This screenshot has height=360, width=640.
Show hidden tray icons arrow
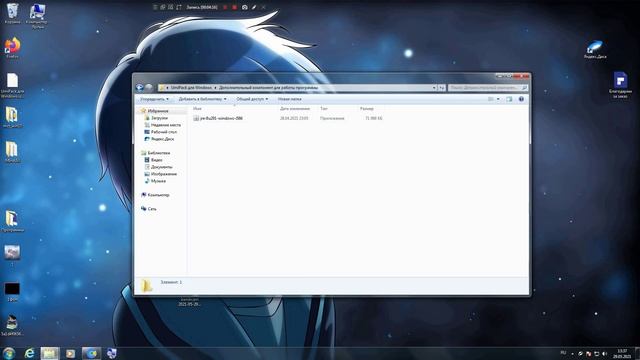pos(572,353)
